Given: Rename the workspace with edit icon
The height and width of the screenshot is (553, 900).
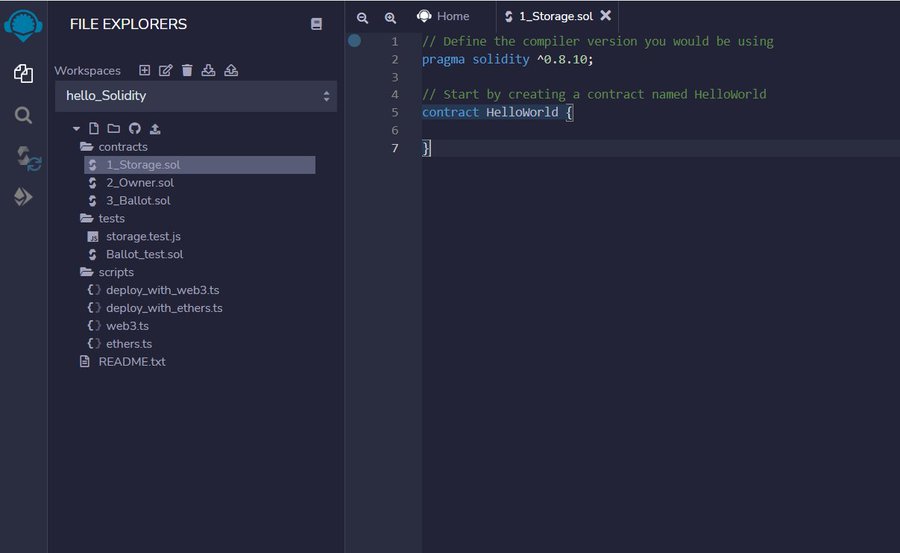Looking at the screenshot, I should tap(165, 70).
